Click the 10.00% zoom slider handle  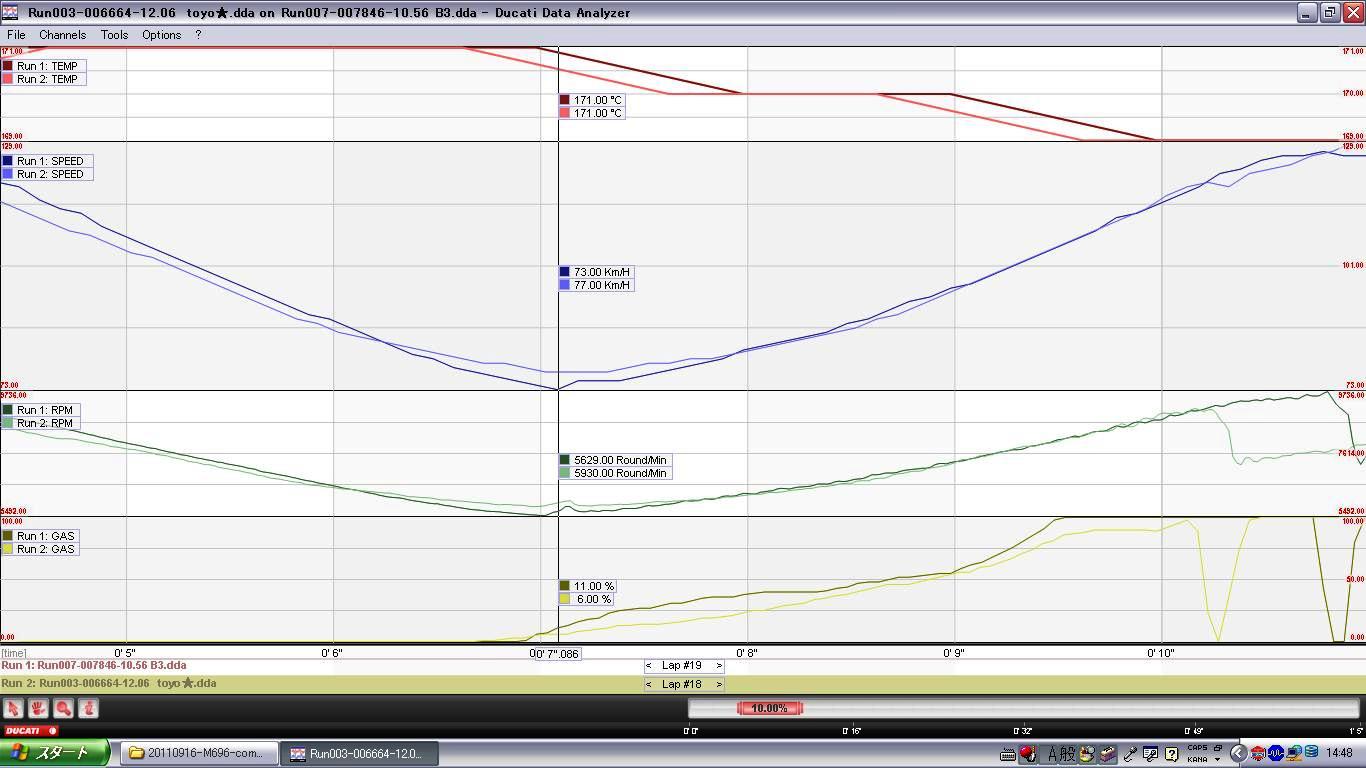769,708
